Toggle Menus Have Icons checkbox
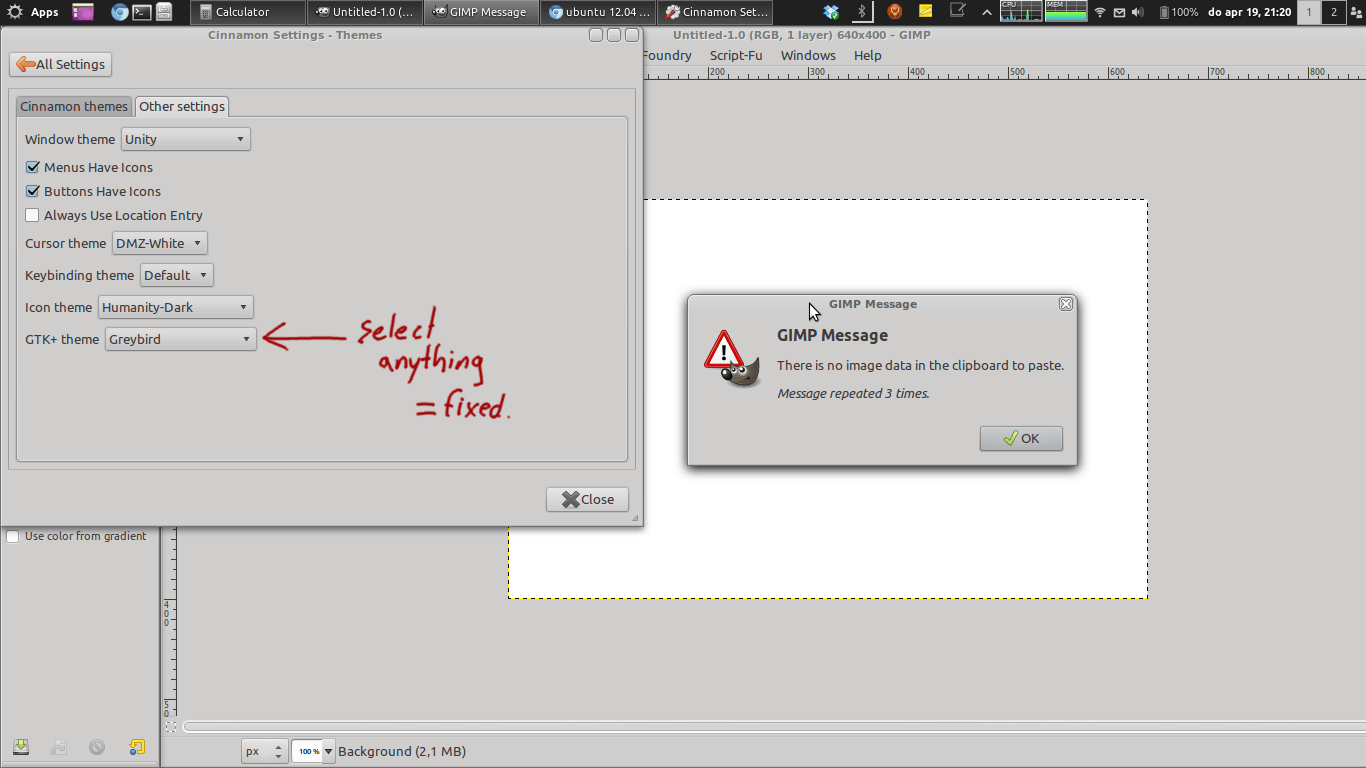The height and width of the screenshot is (768, 1366). click(x=32, y=167)
